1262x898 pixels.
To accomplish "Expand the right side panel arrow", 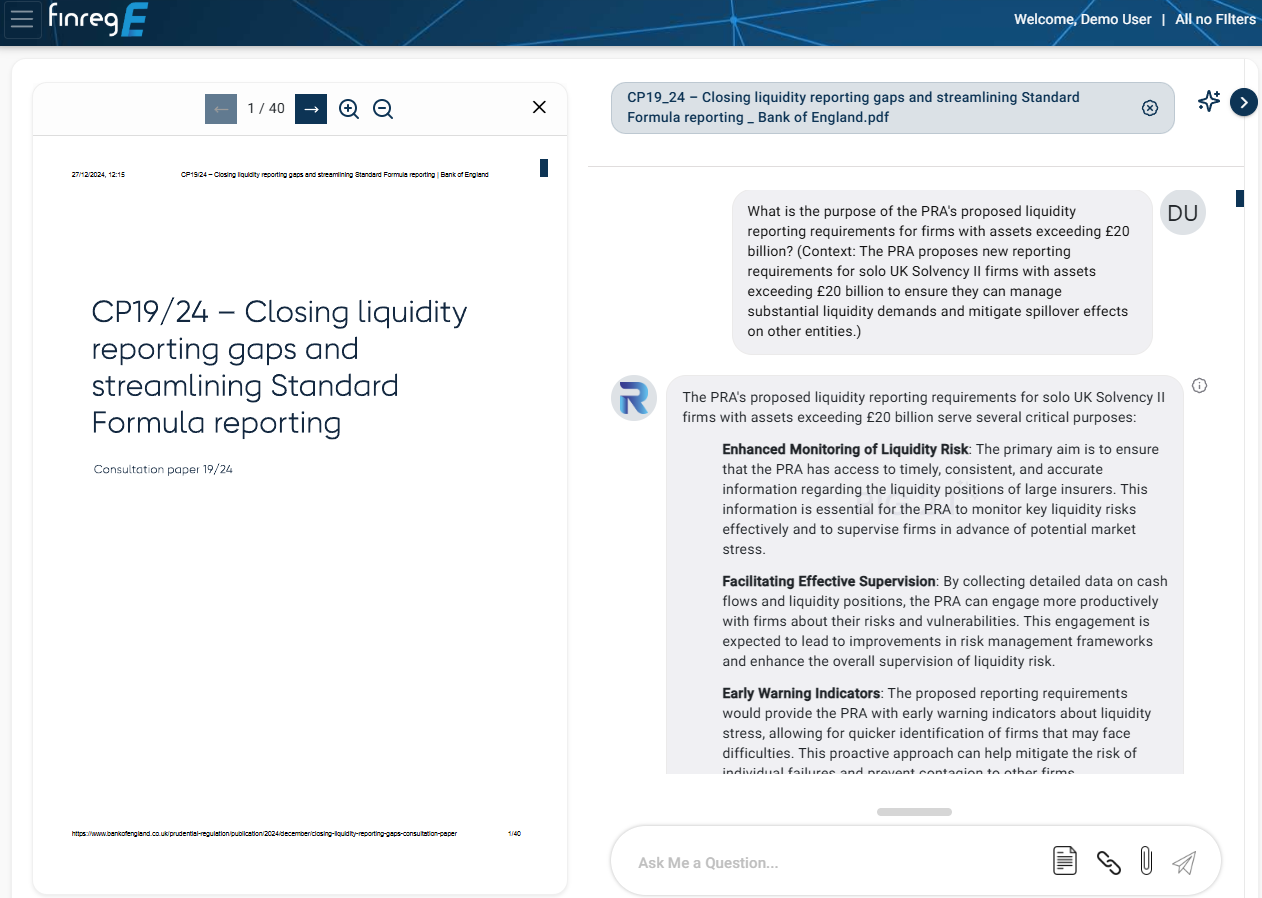I will point(1244,102).
